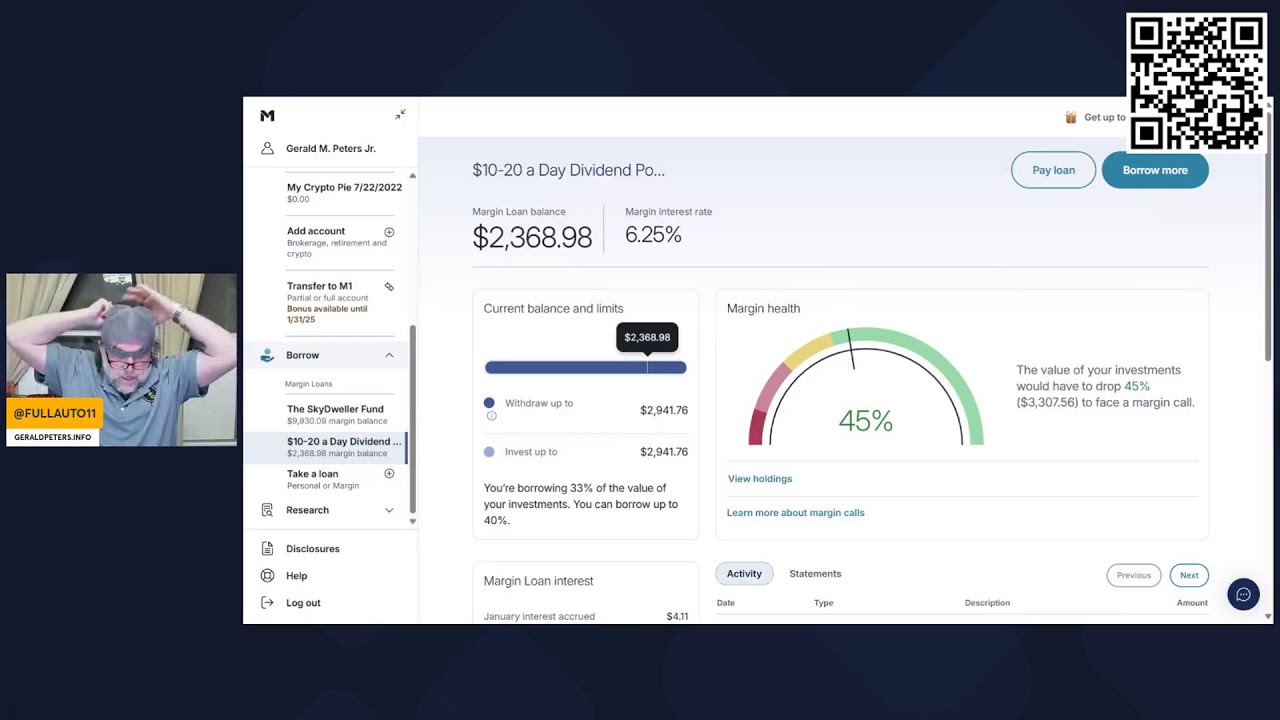Click the Description column header
The height and width of the screenshot is (720, 1280).
tap(987, 603)
